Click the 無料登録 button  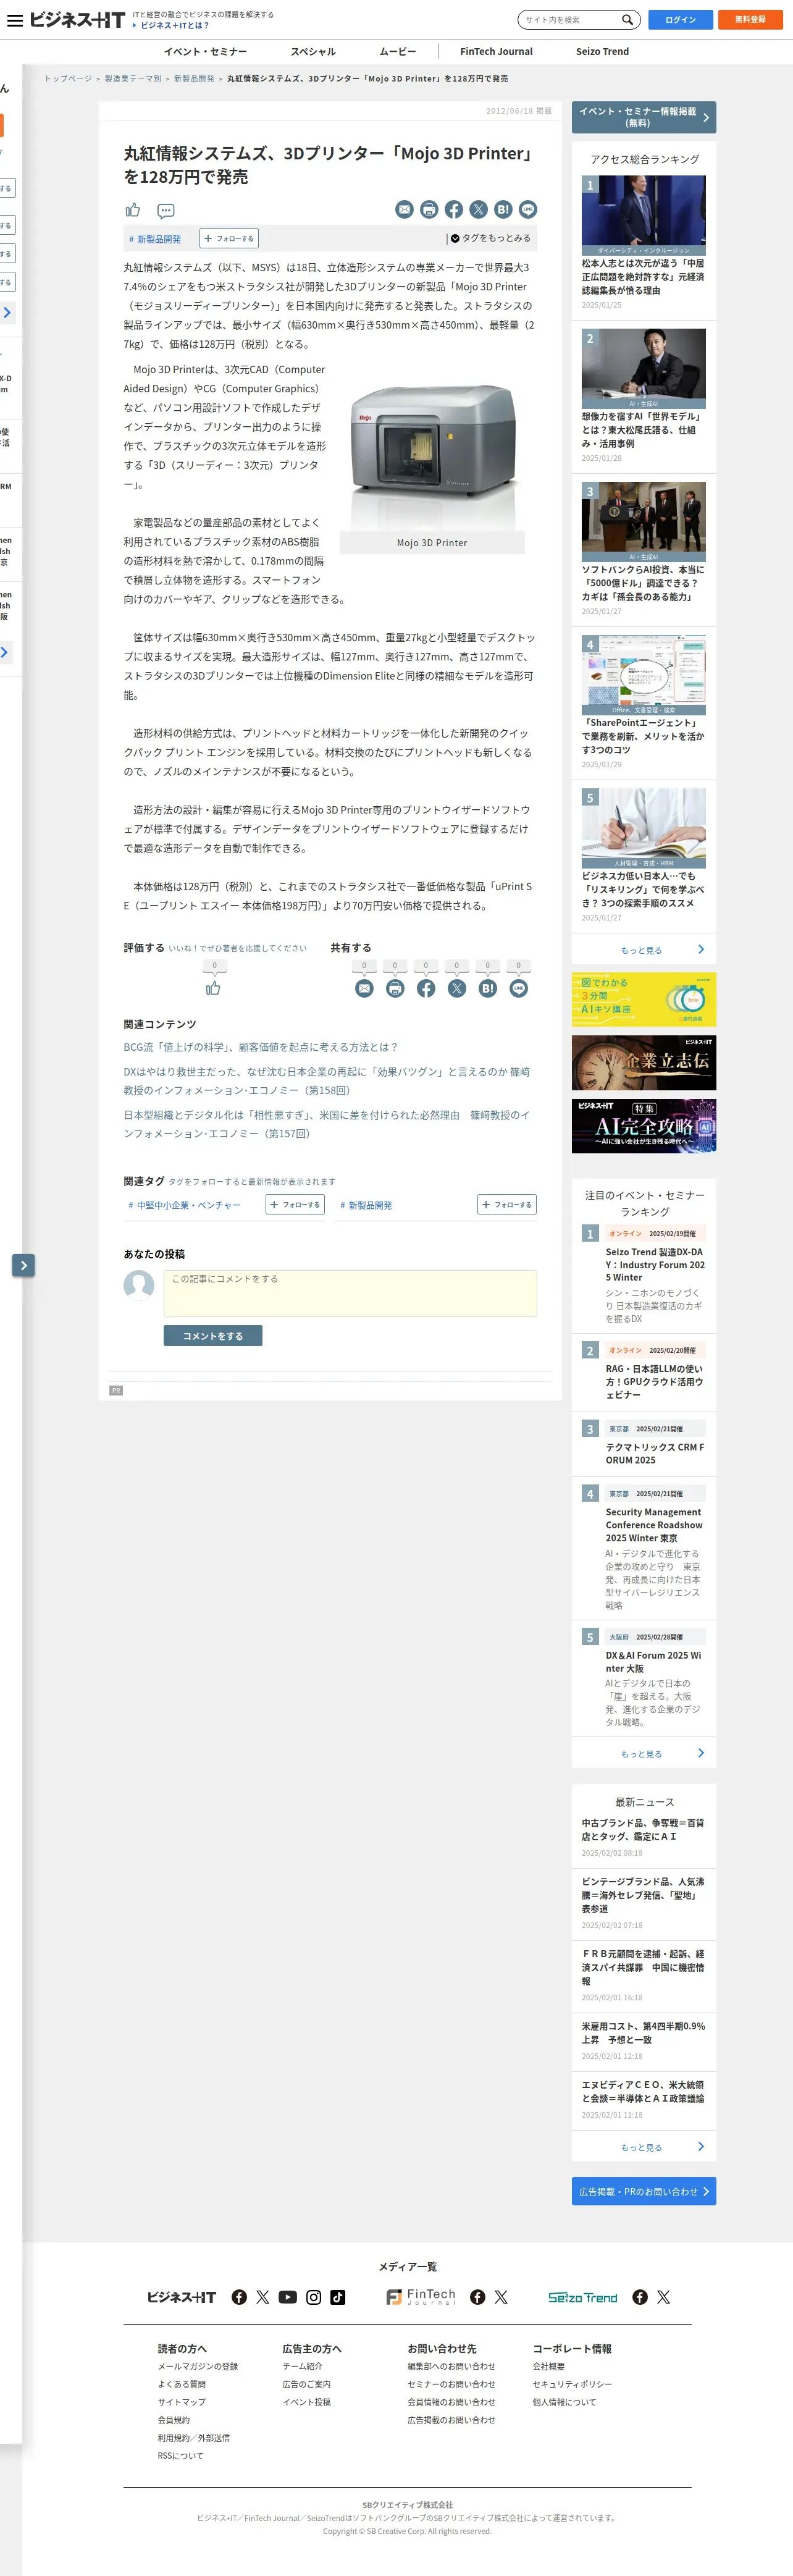(750, 20)
